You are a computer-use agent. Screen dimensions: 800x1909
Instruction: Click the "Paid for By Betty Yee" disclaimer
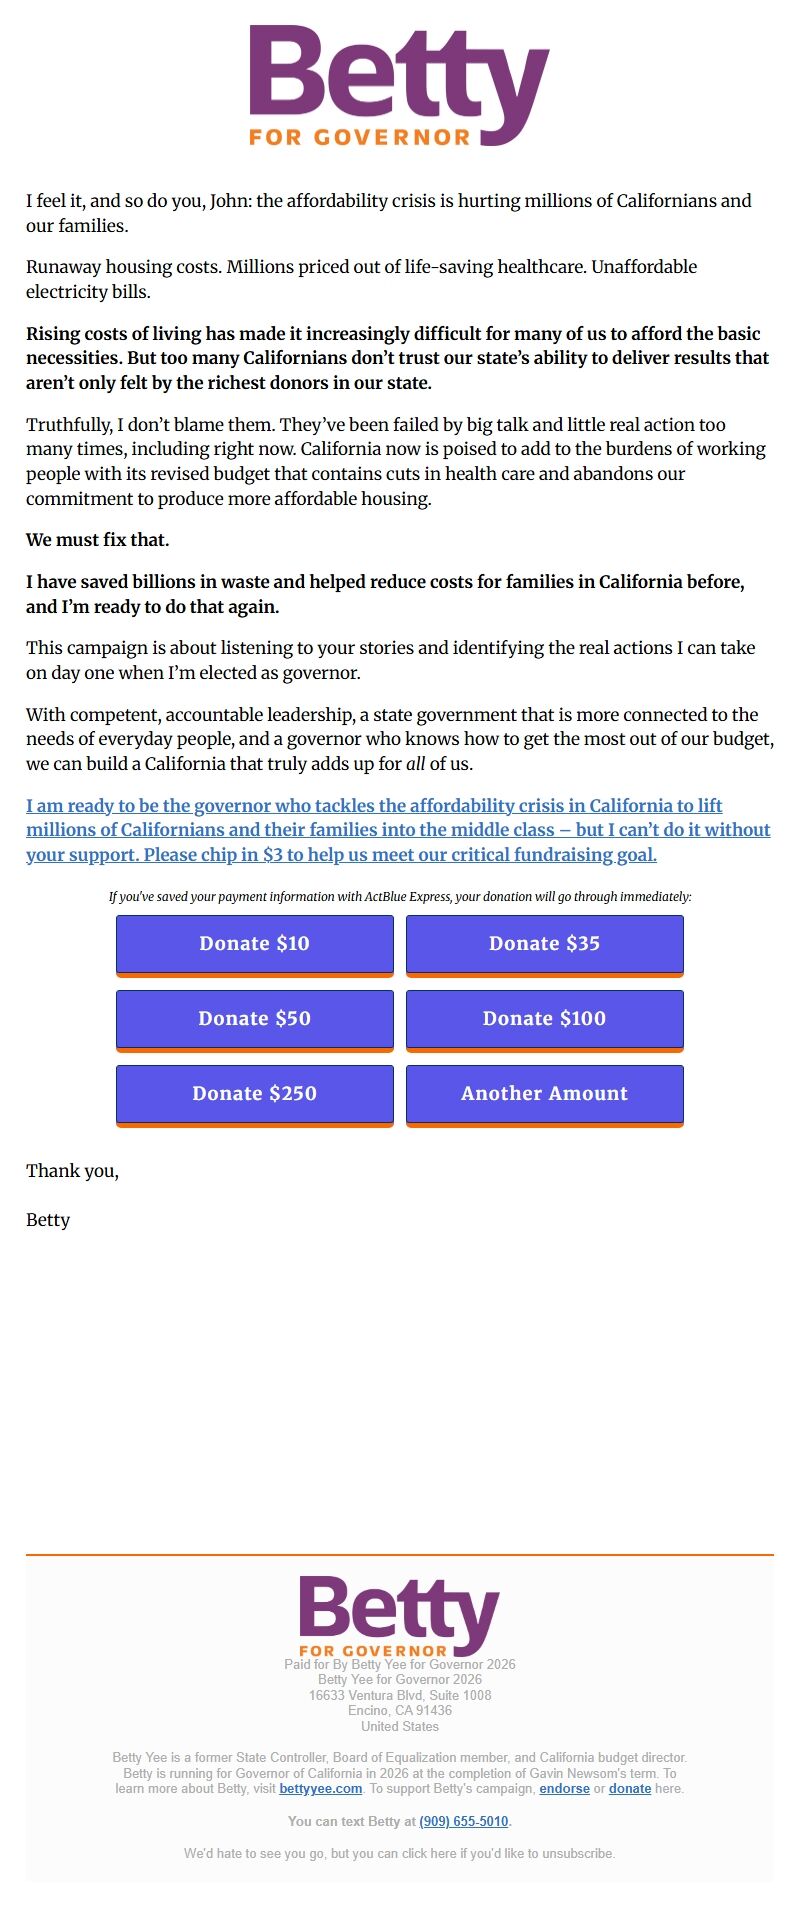pos(400,1664)
